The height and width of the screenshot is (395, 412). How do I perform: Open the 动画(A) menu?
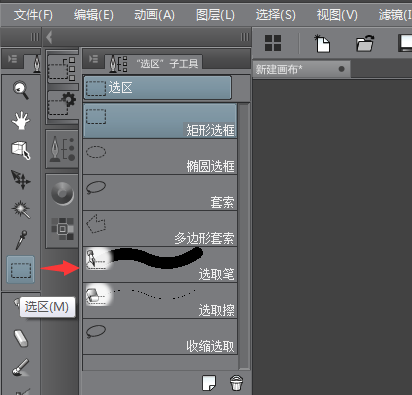(x=154, y=15)
